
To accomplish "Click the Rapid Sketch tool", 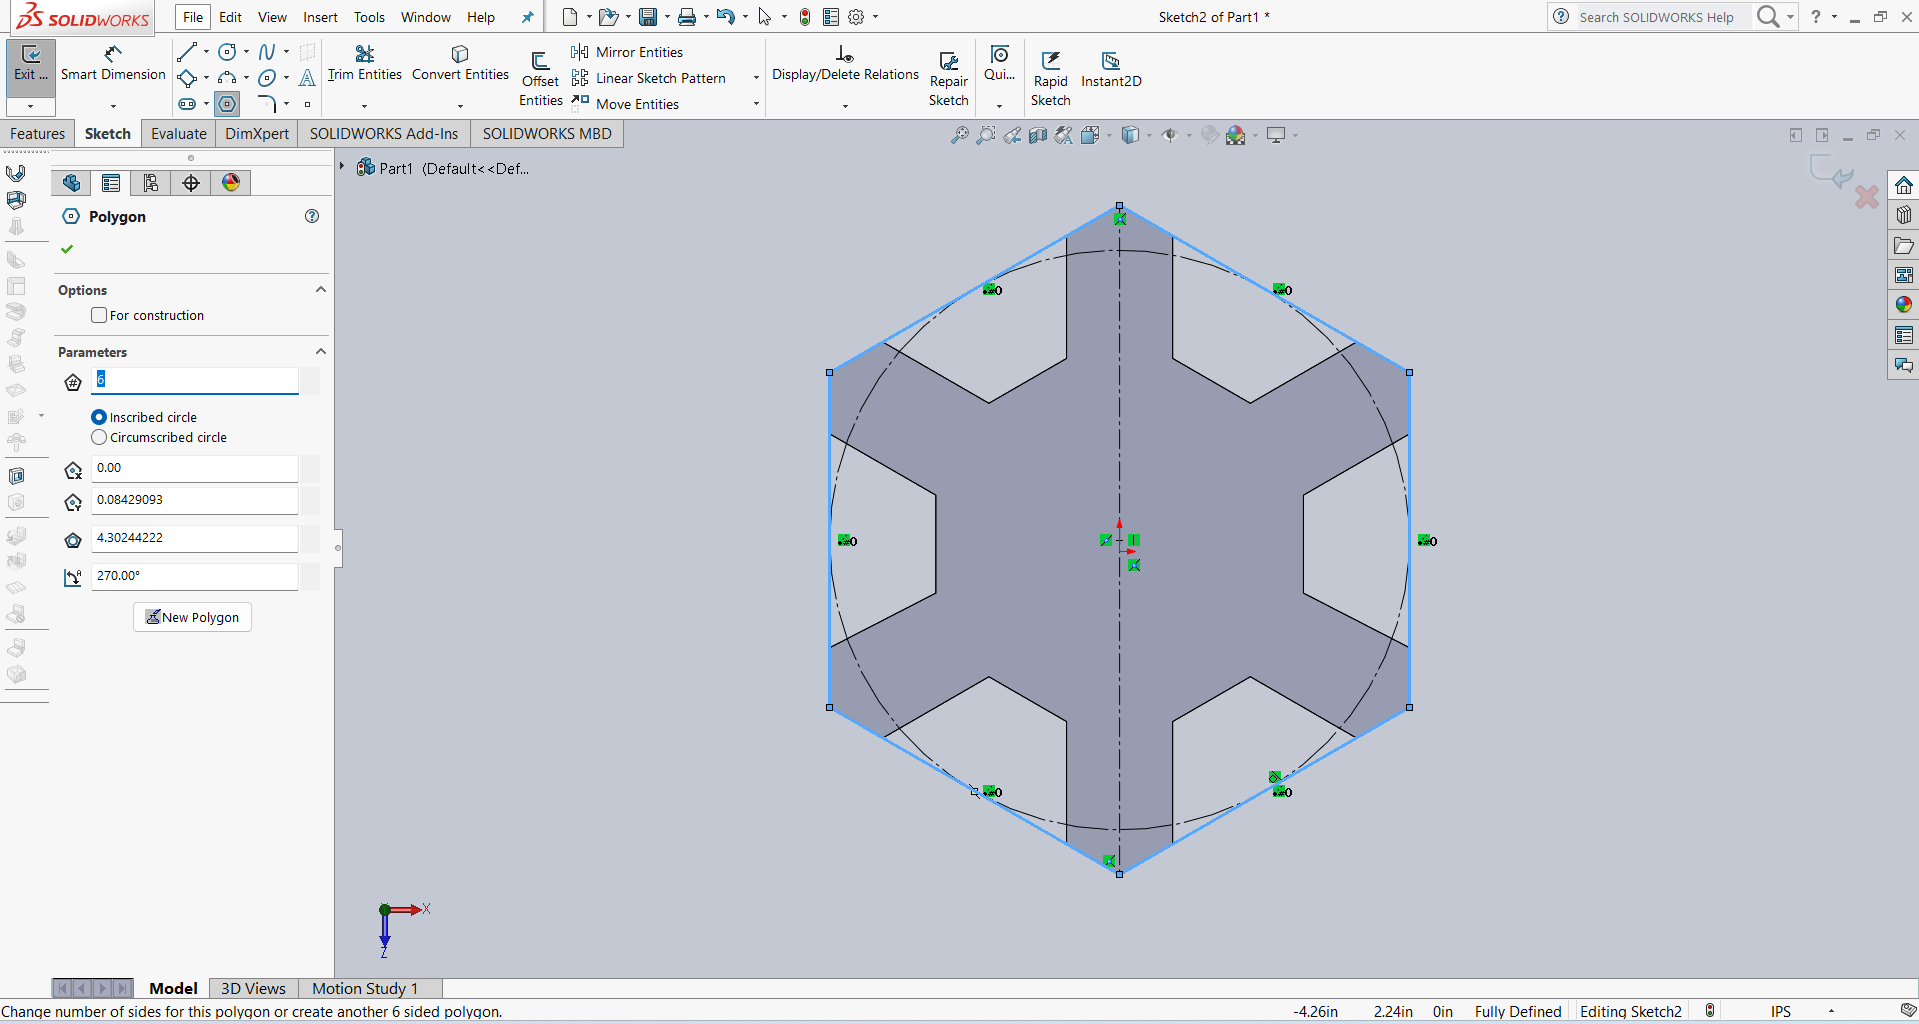I will tap(1050, 78).
